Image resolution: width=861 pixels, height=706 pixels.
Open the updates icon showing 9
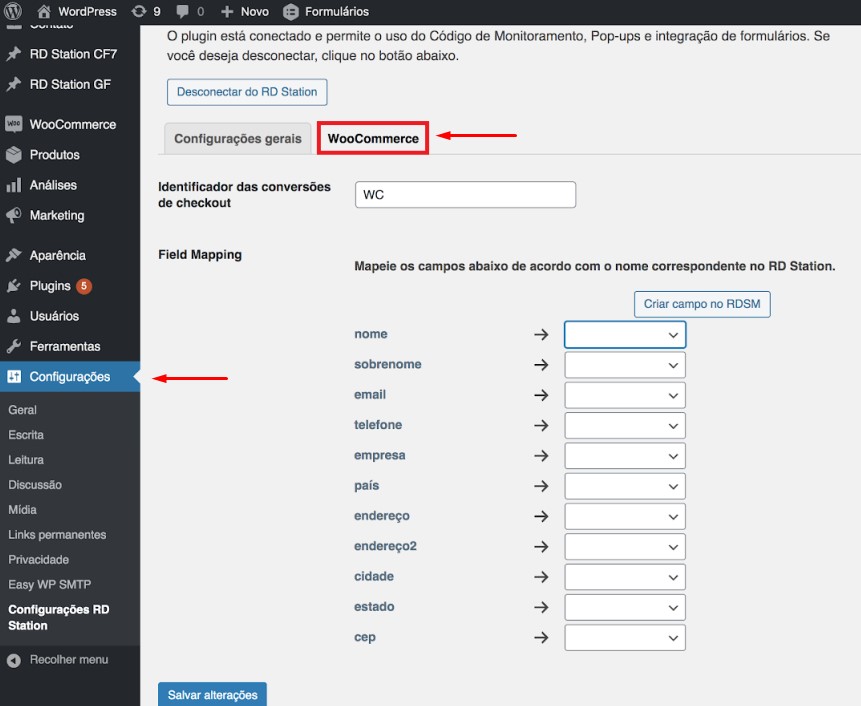[x=139, y=11]
